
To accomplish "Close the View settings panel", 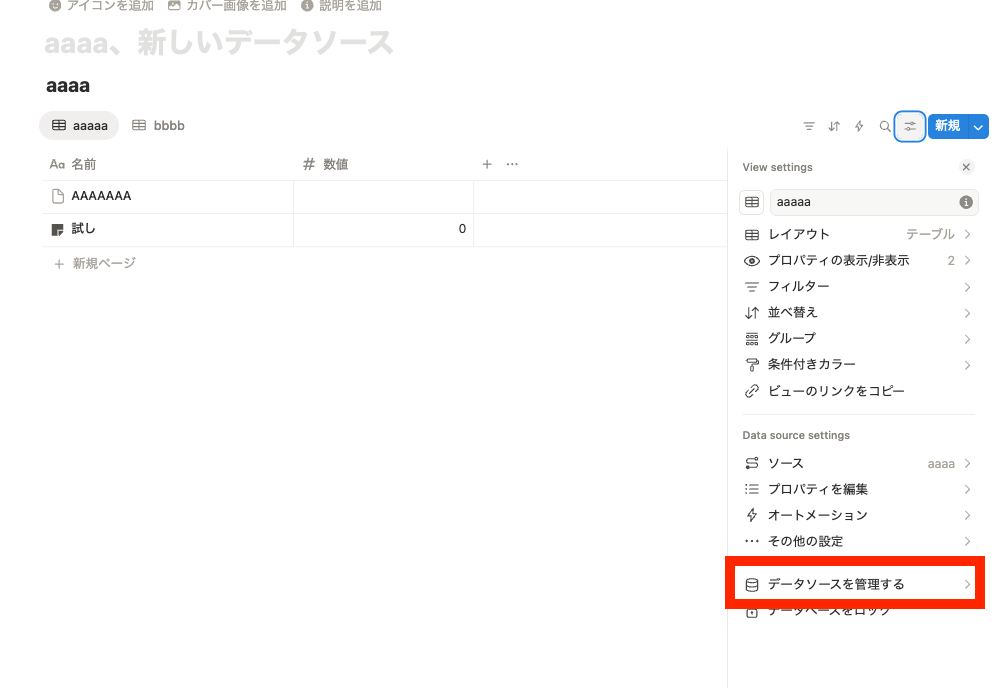I will [966, 167].
